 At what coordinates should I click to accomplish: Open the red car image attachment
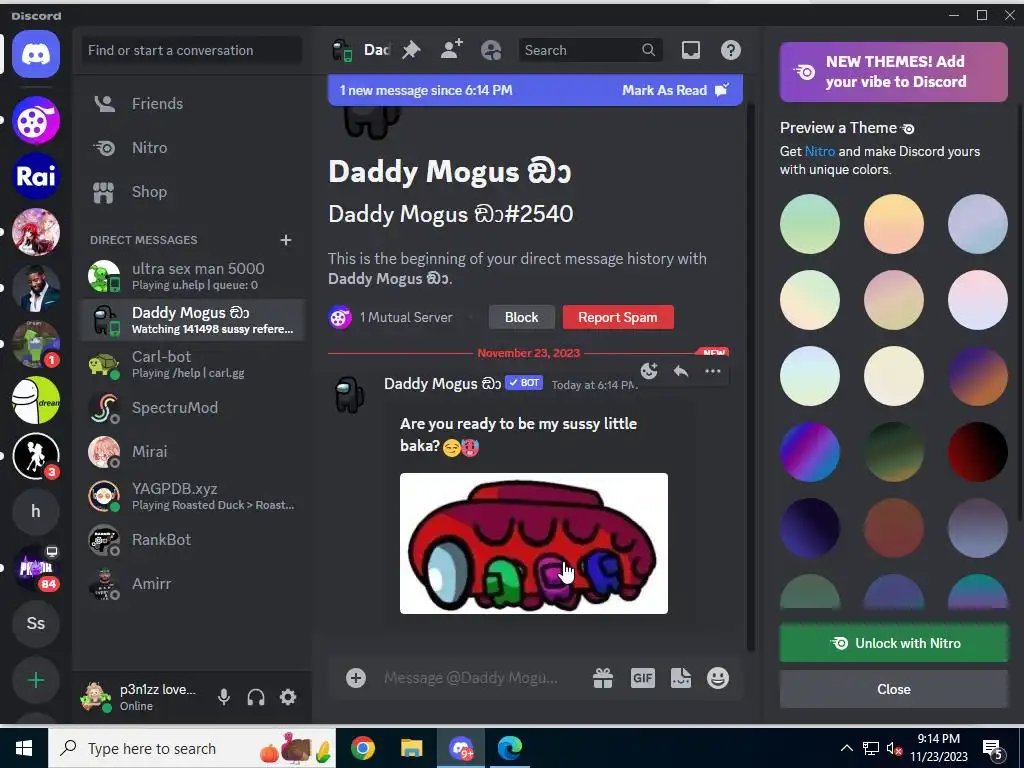coord(534,543)
